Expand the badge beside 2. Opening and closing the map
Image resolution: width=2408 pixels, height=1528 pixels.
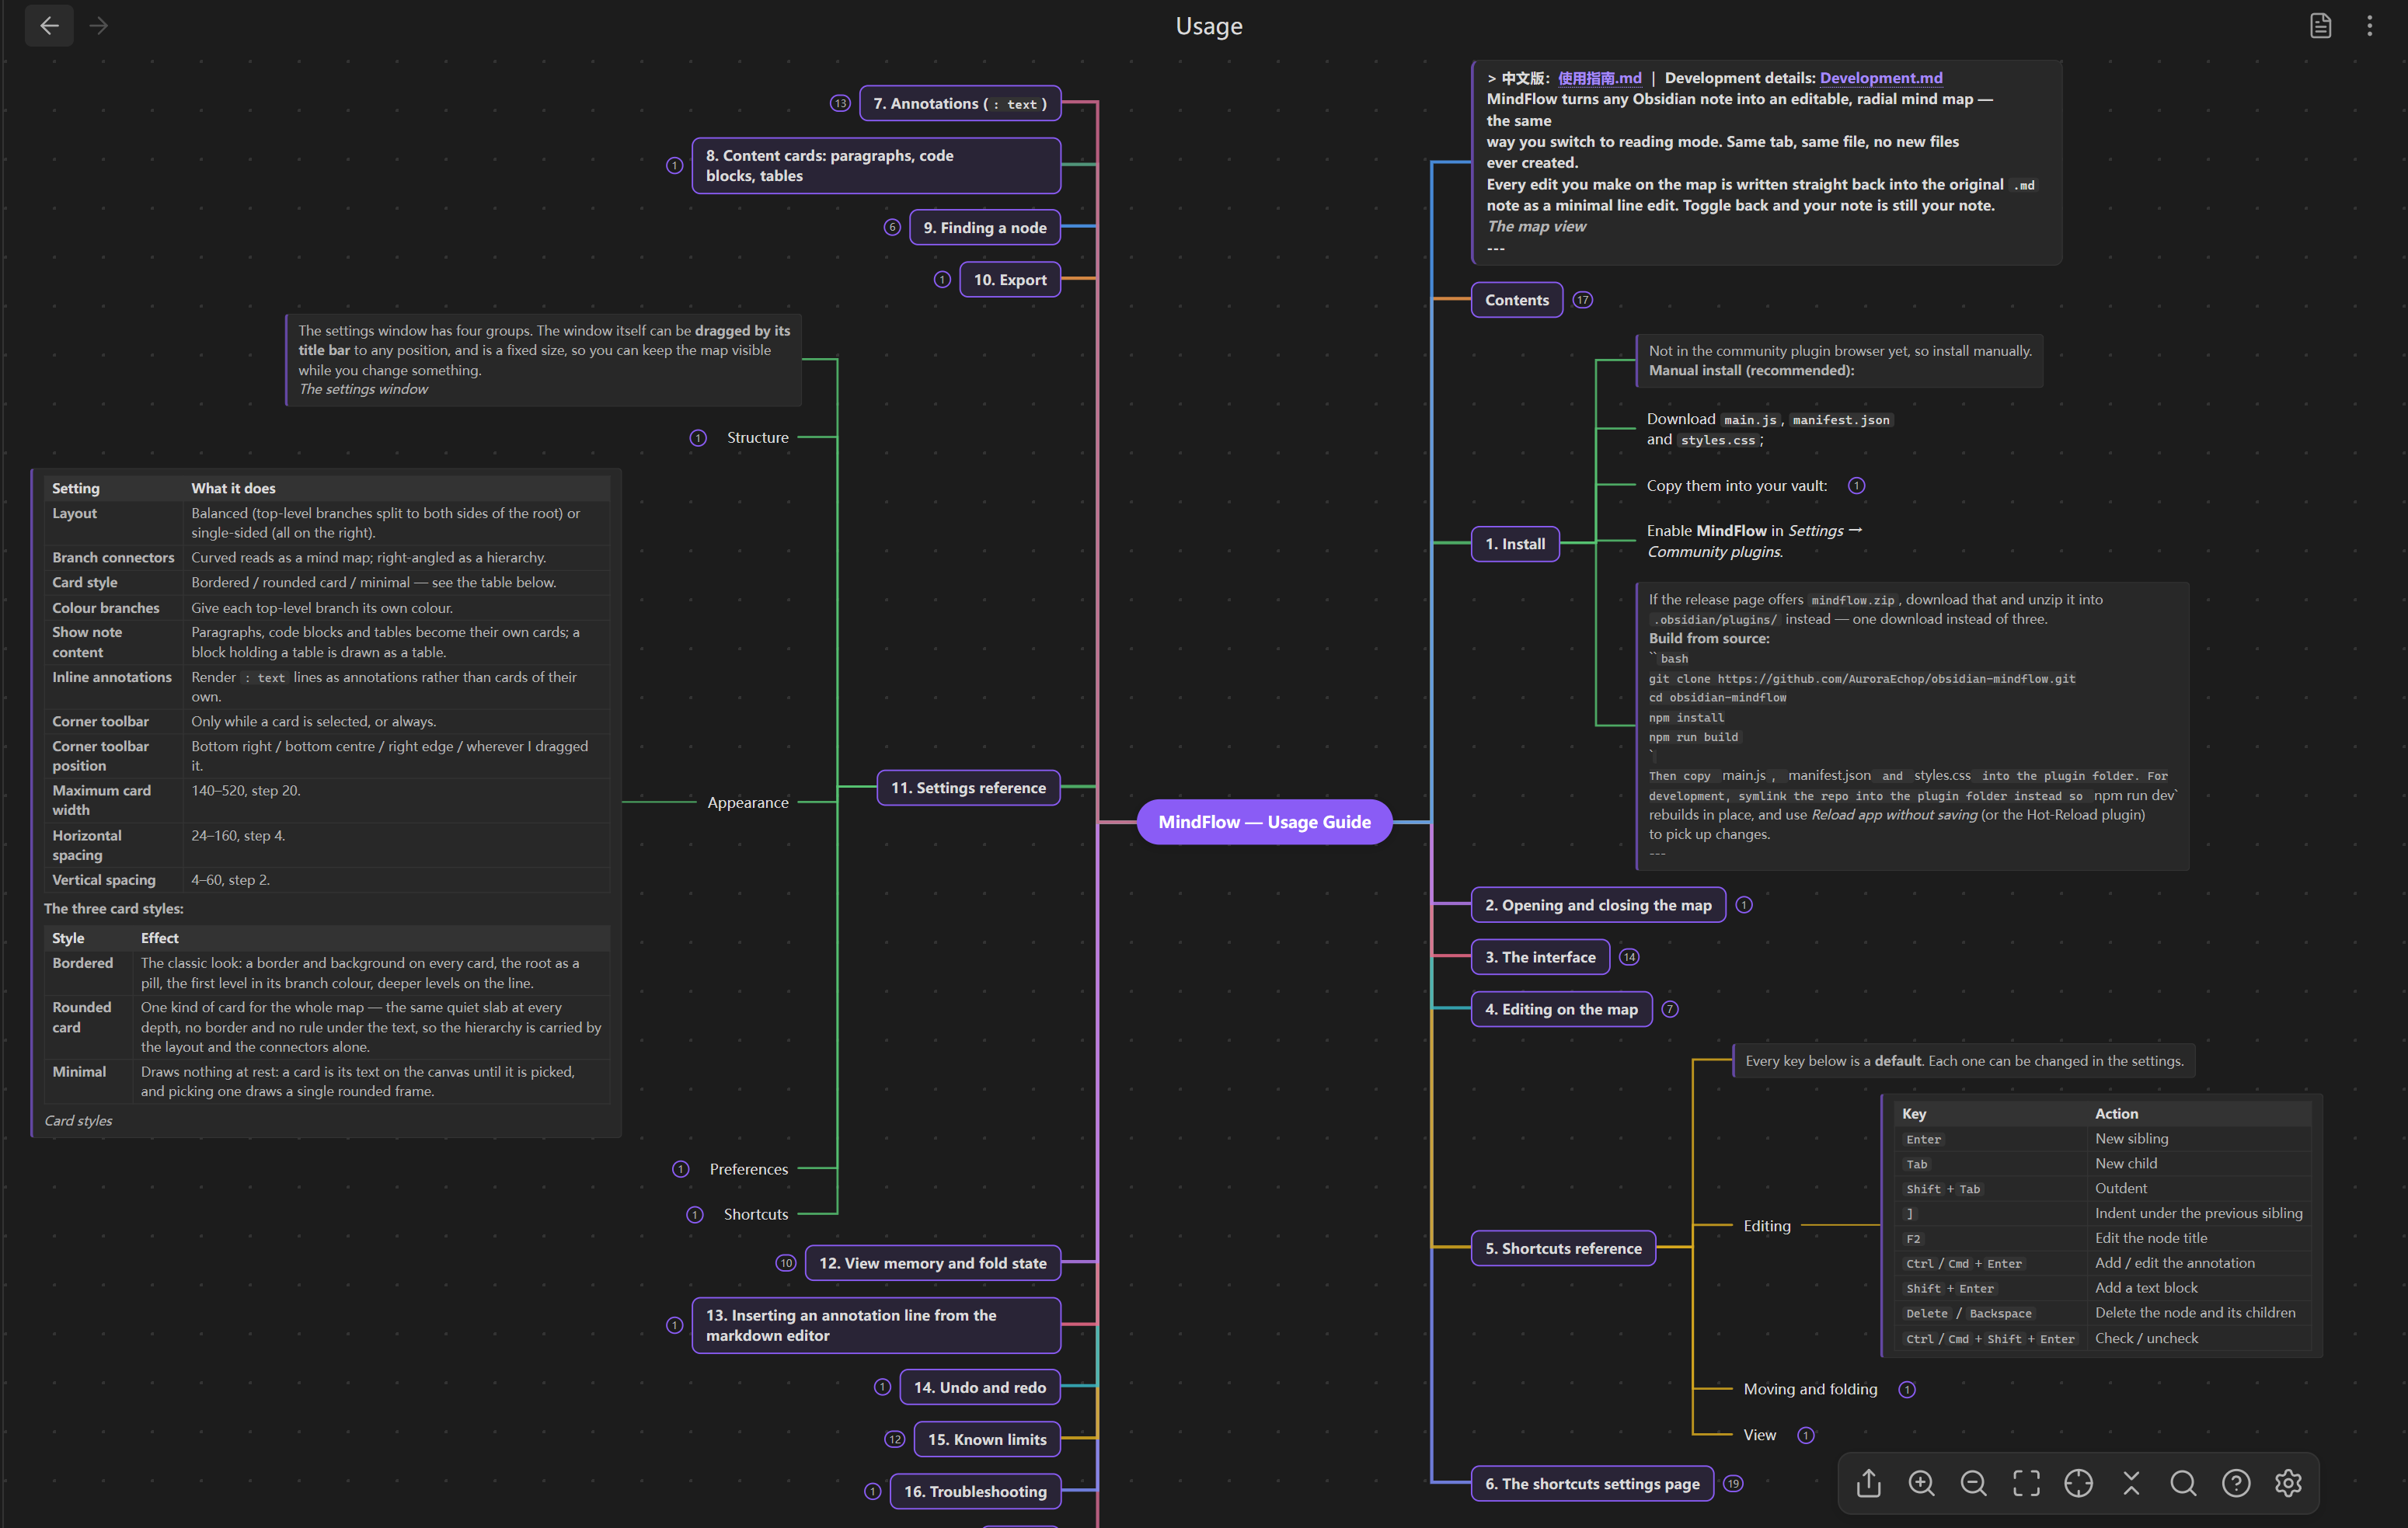tap(1744, 904)
